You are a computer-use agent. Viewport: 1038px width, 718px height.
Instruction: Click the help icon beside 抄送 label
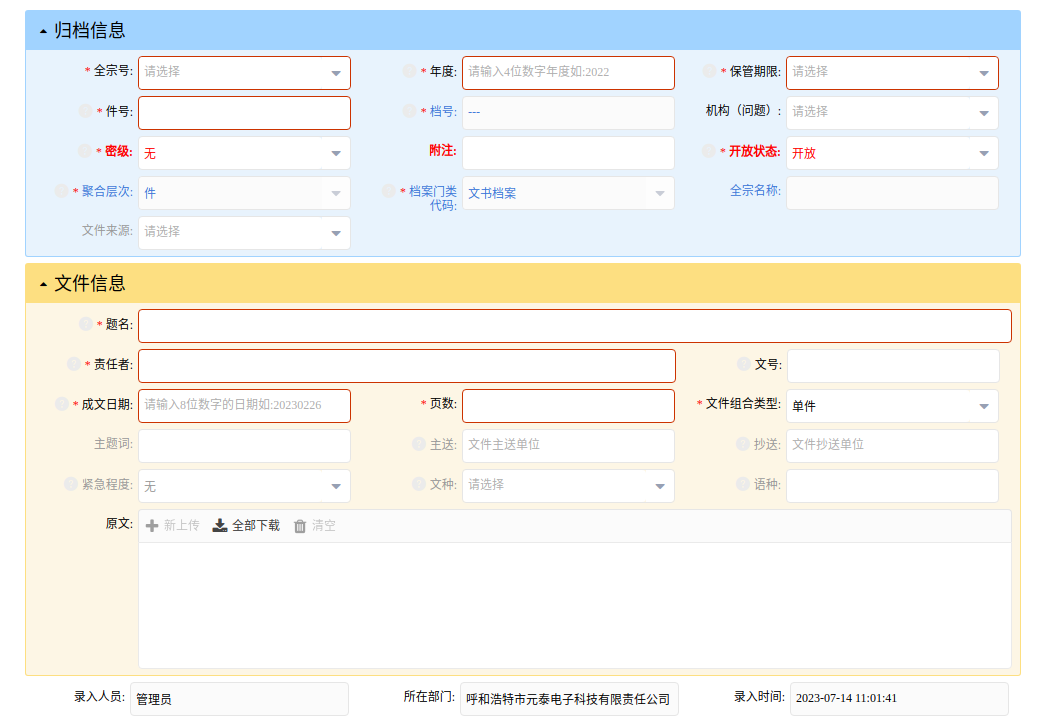743,444
